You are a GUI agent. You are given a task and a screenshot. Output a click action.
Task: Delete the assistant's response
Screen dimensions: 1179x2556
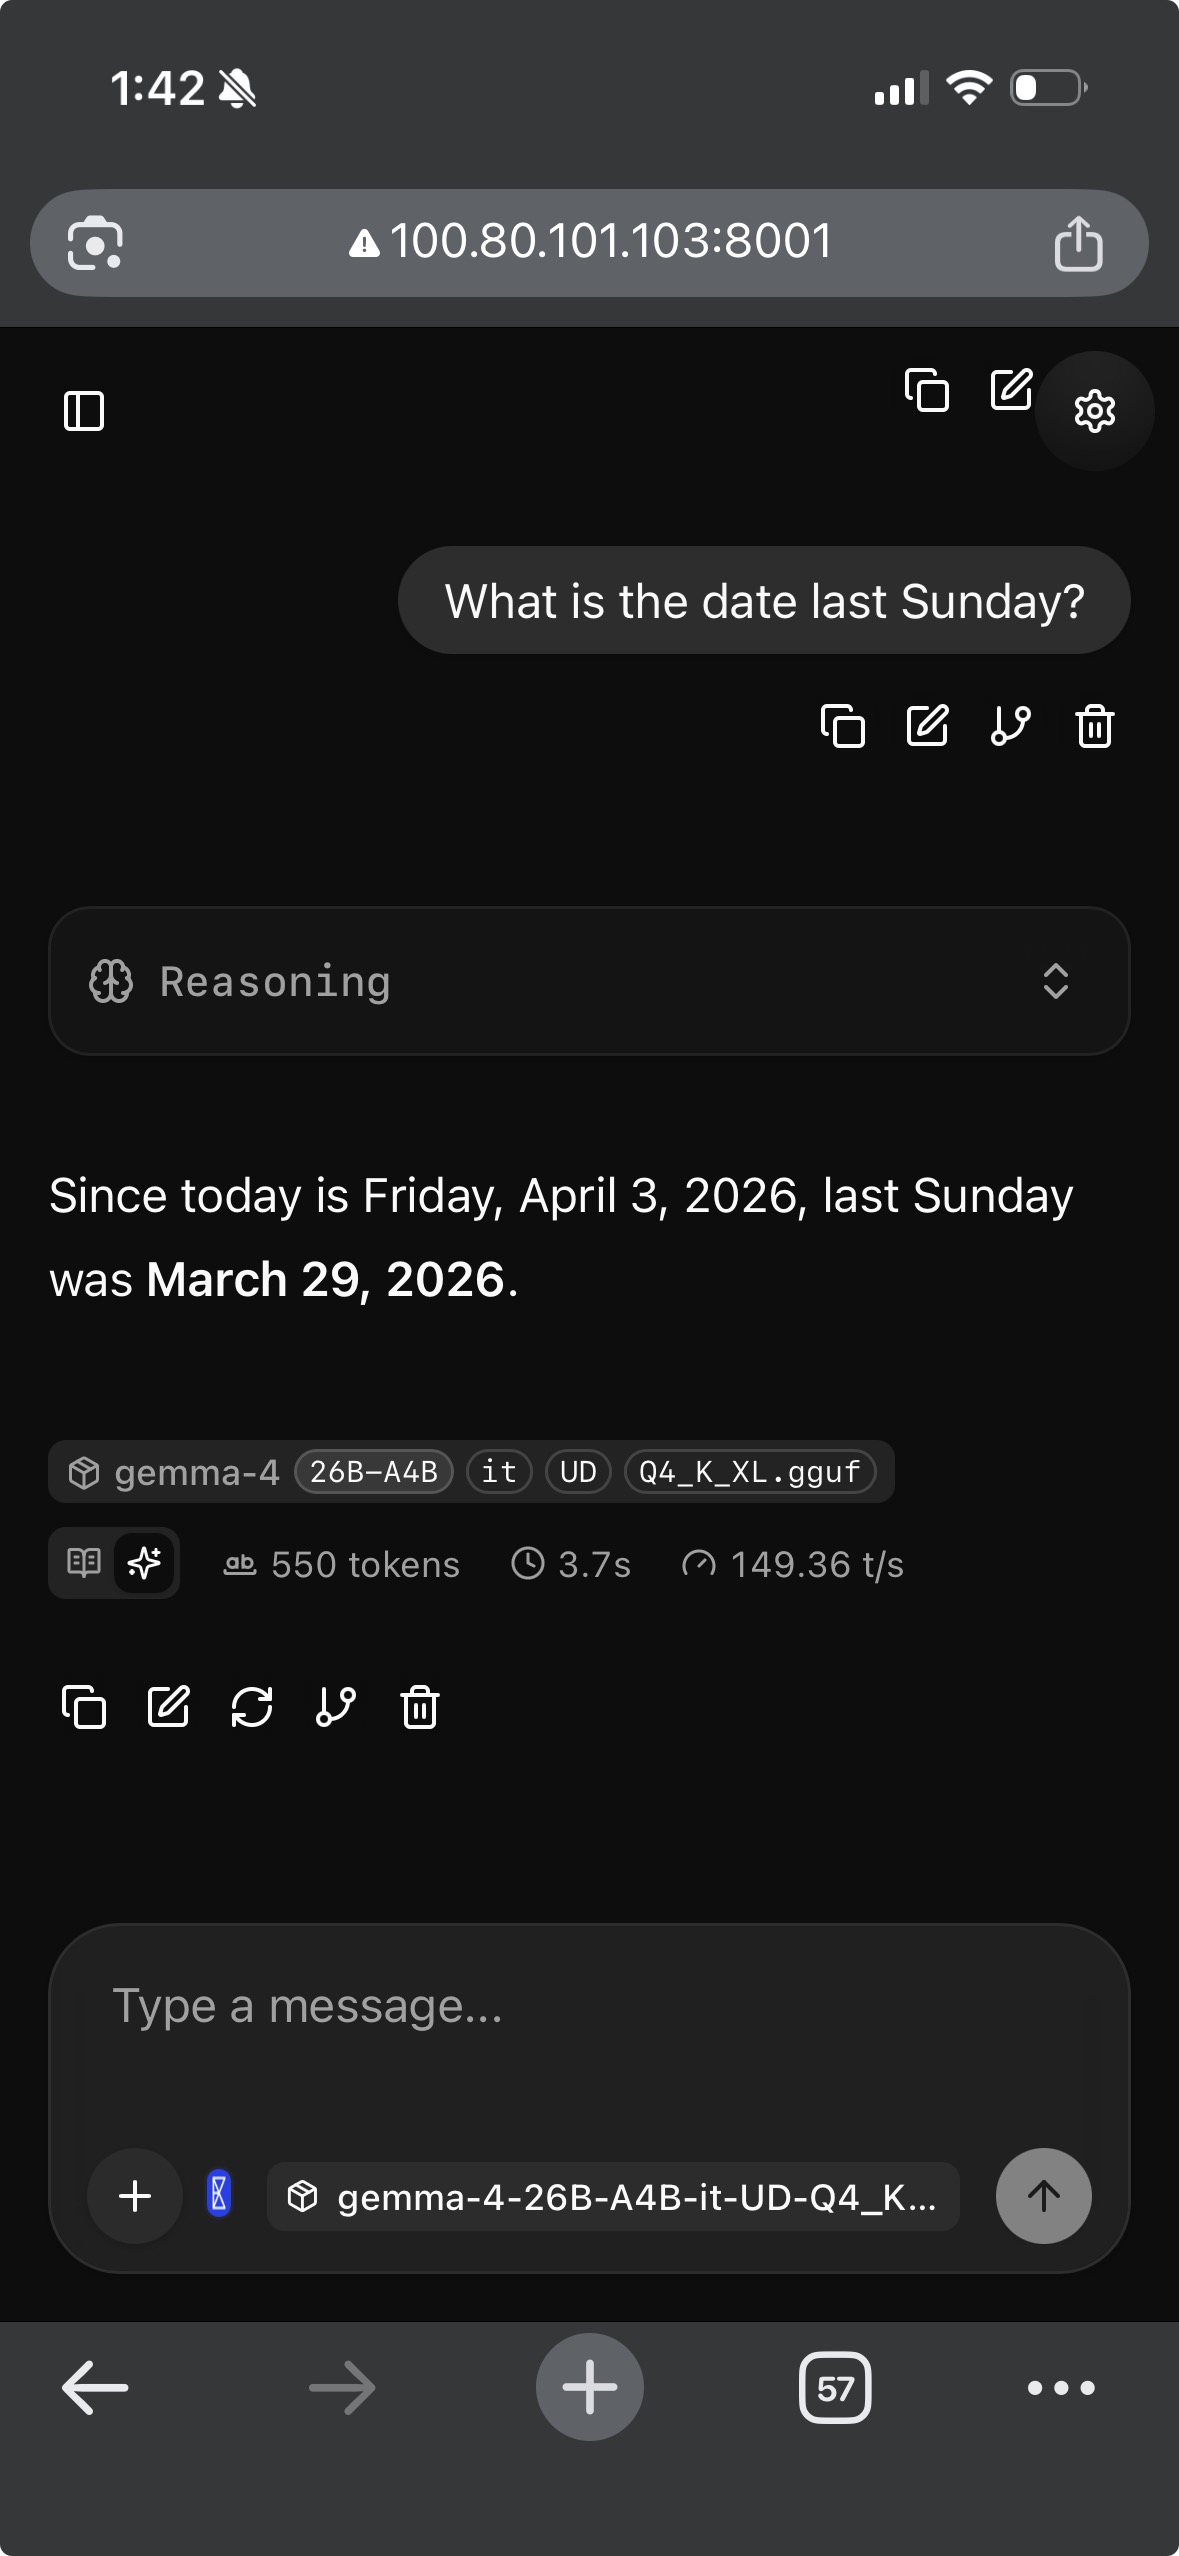420,1707
